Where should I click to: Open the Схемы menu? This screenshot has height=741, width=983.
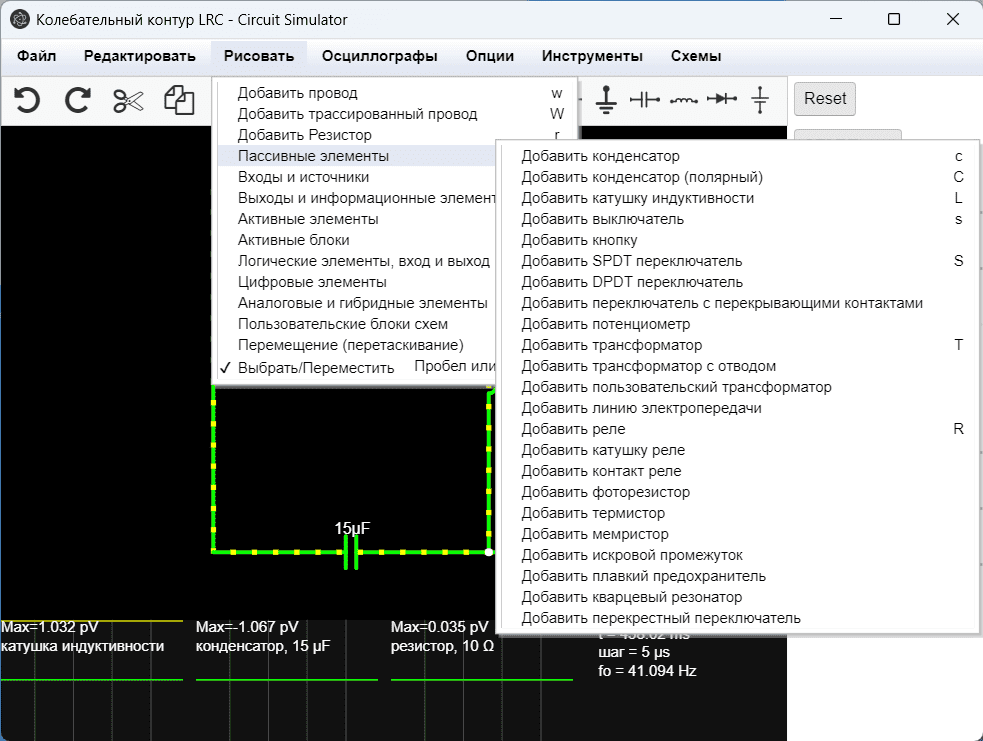(696, 56)
